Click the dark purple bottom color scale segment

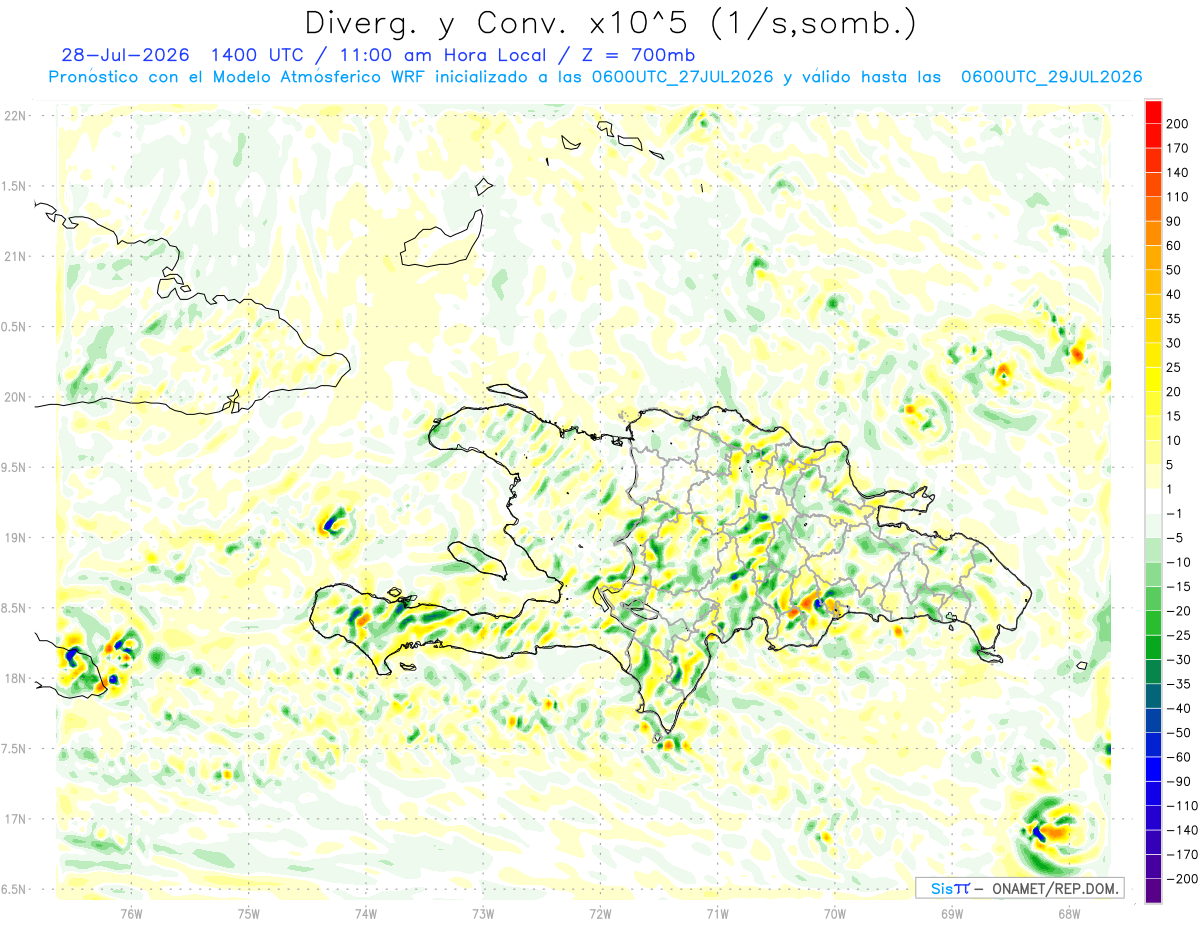tap(1153, 891)
